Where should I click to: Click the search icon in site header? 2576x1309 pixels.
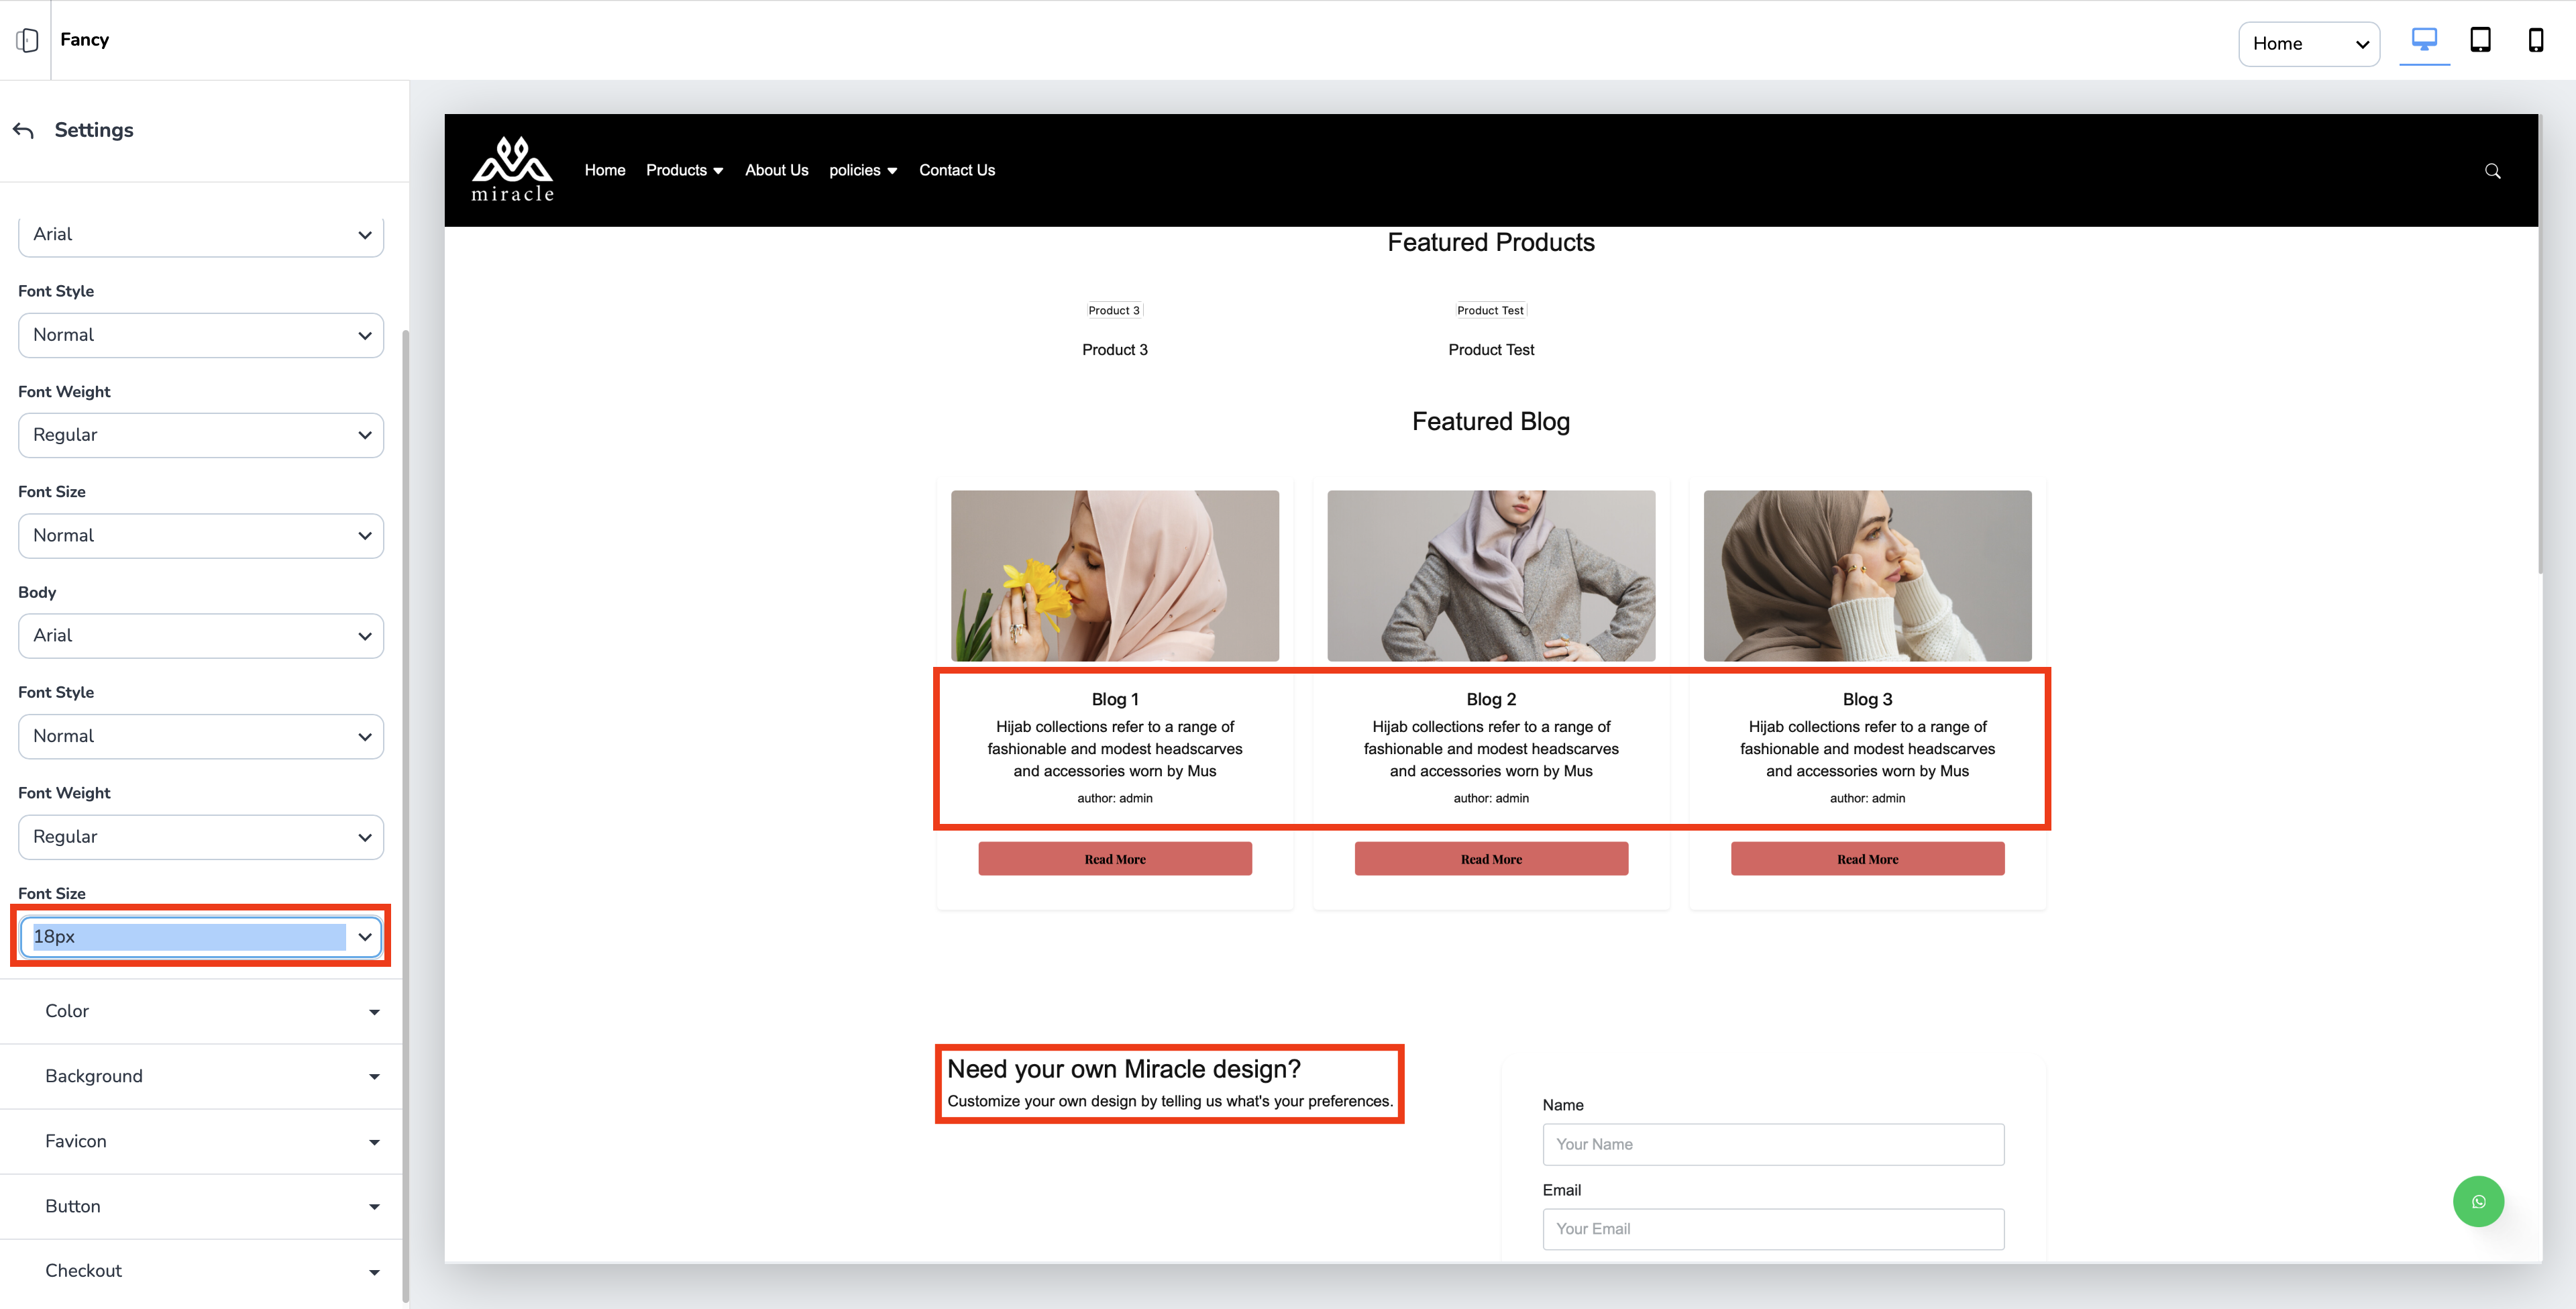click(2492, 171)
